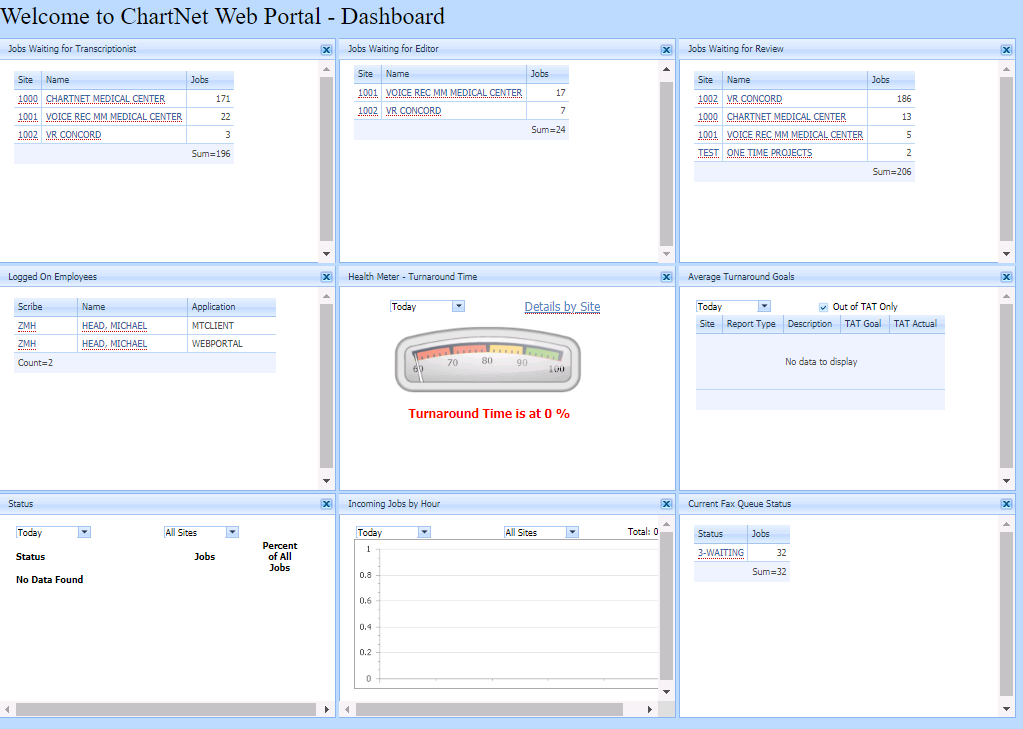Open HEAD, MICHAEL link for WEBPORTAL
This screenshot has width=1023, height=729.
pyautogui.click(x=114, y=344)
